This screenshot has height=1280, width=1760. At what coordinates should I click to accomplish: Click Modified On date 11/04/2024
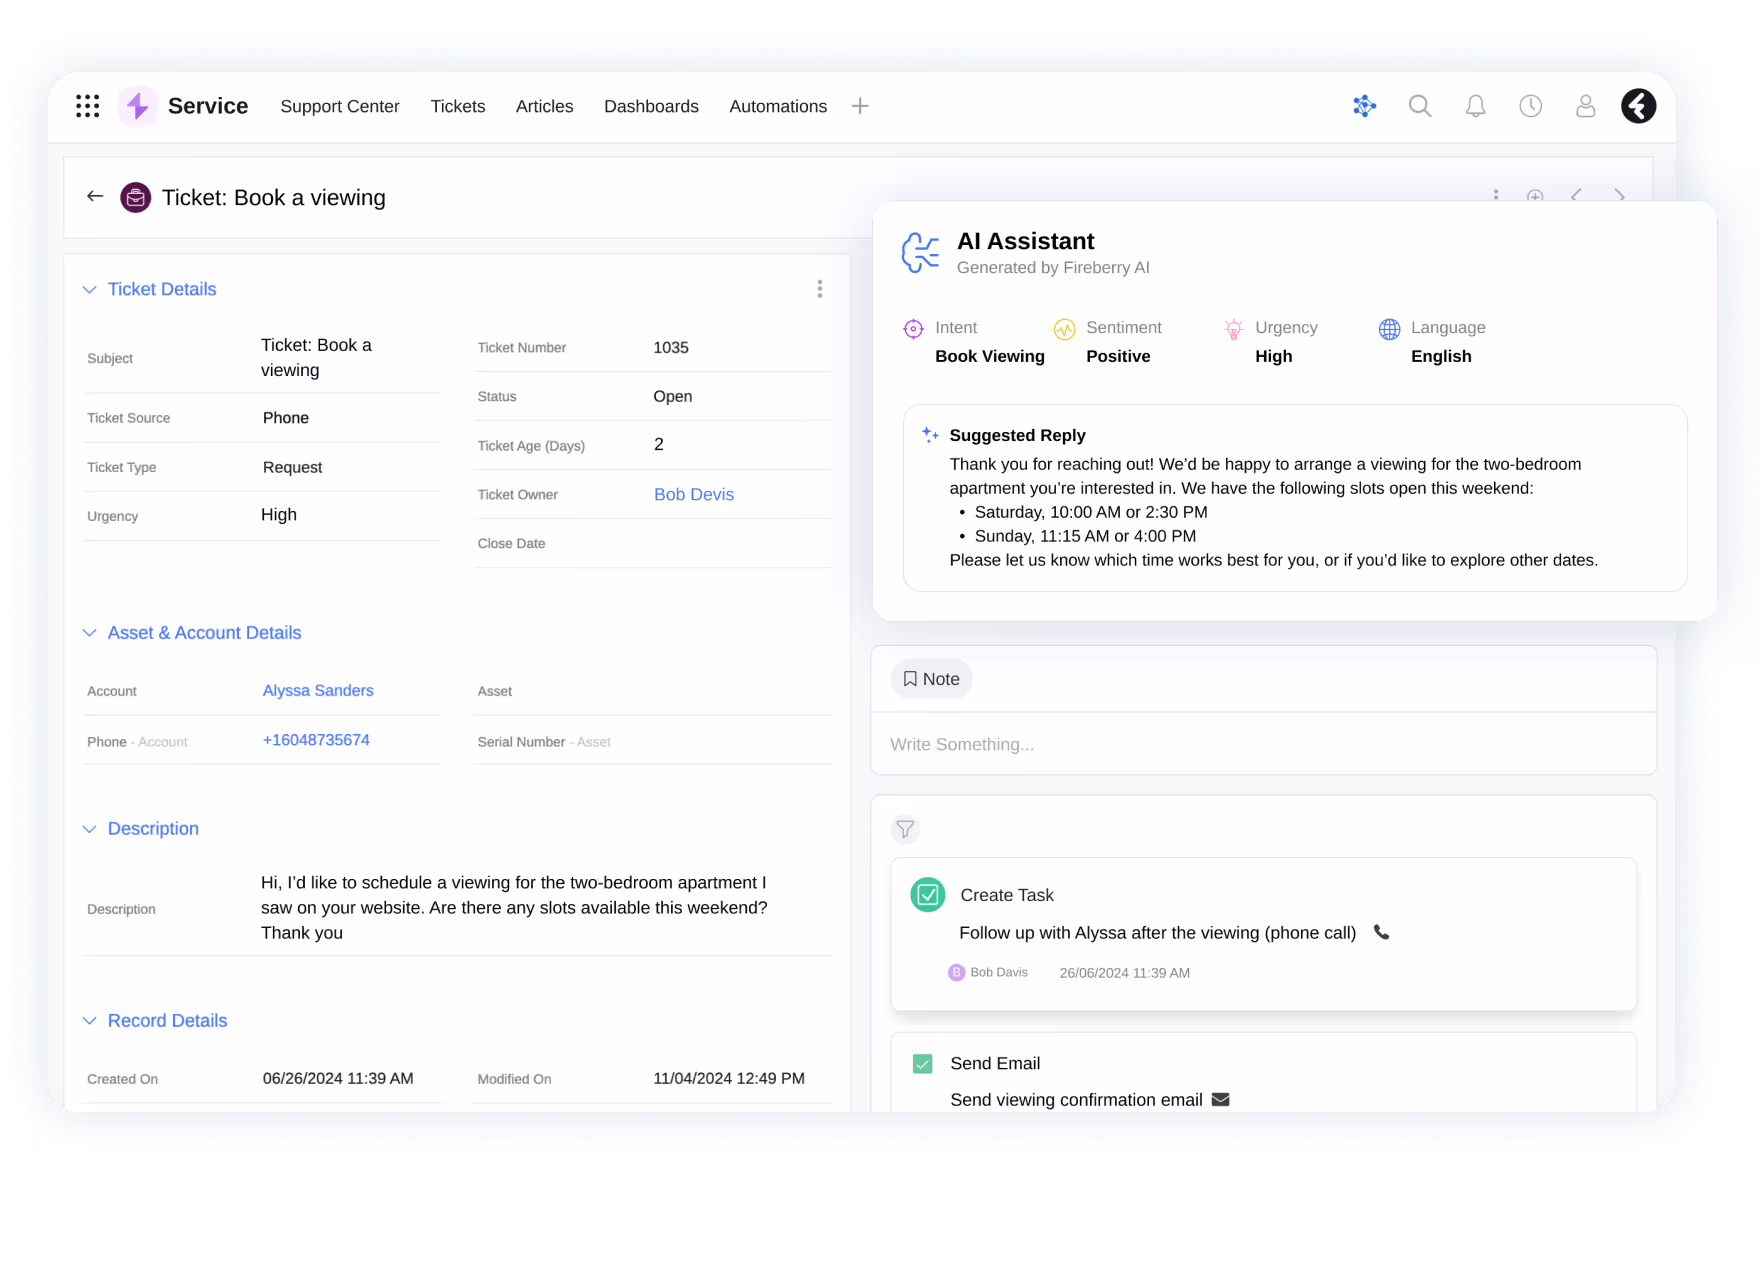729,1078
